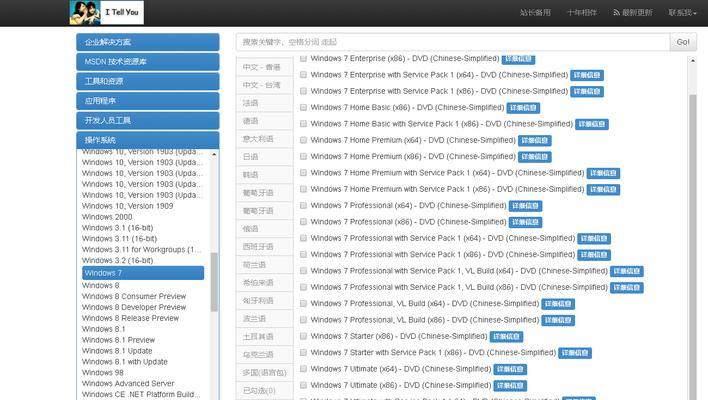708x400 pixels.
Task: Show details for Windows 7 Ultimate (x64)
Action: 510,369
